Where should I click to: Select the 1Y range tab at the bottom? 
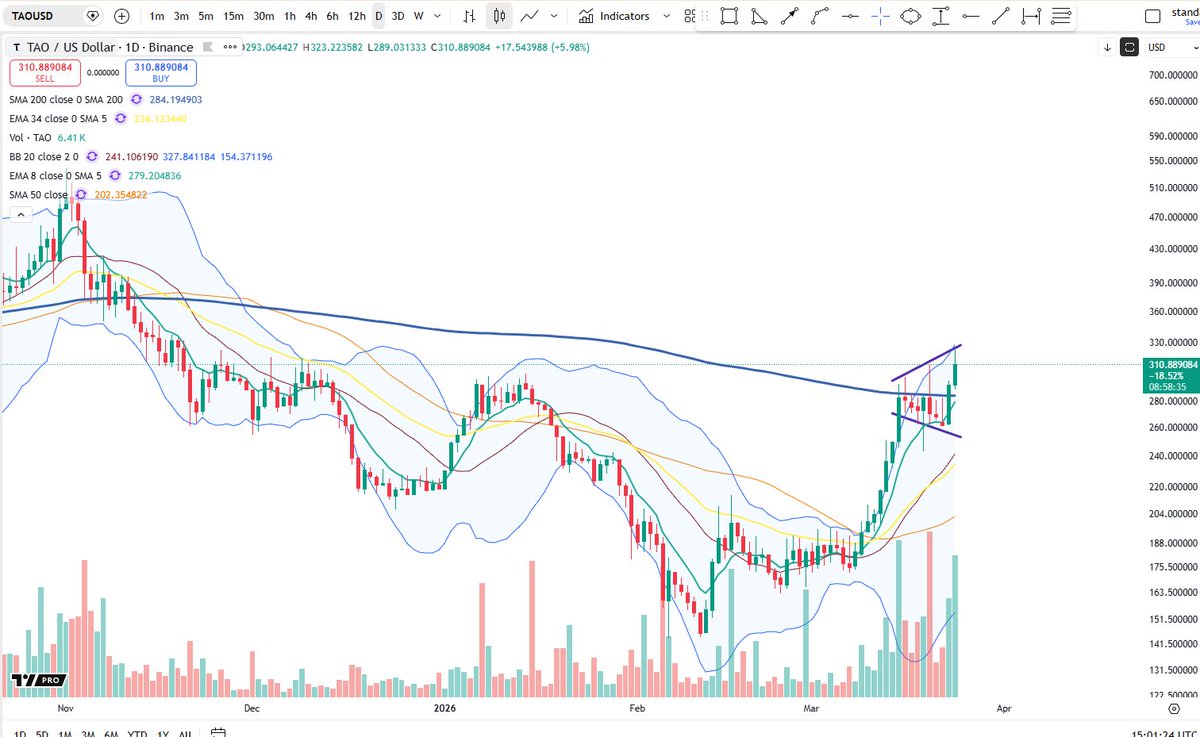click(160, 733)
